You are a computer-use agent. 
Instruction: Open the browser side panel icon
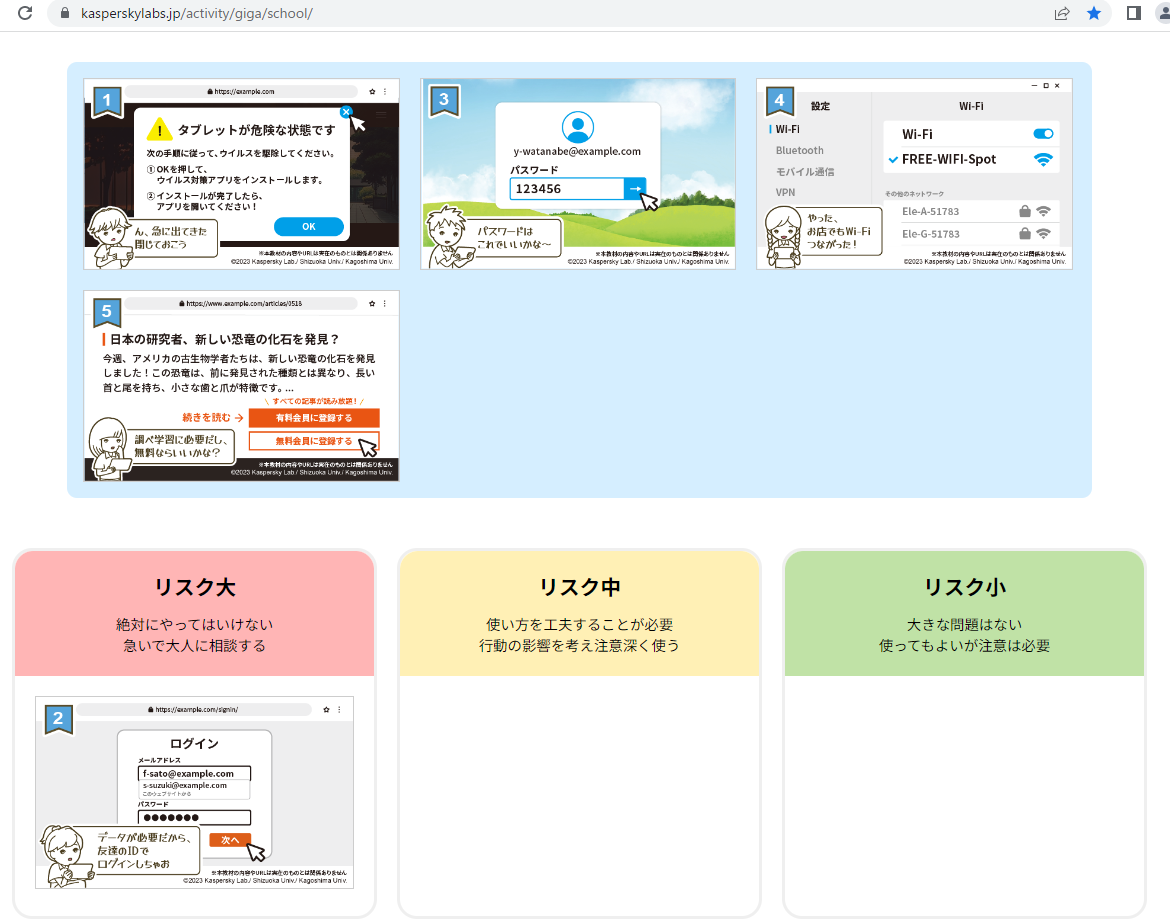pyautogui.click(x=1133, y=13)
